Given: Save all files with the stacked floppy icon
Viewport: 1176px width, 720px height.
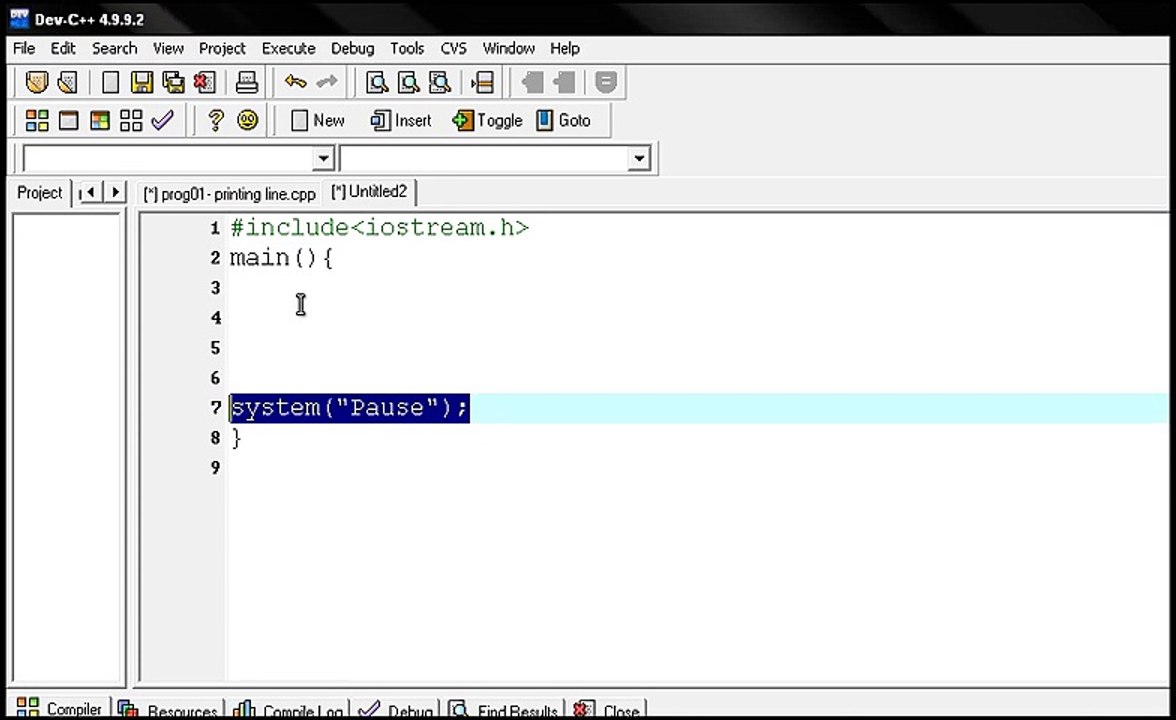Looking at the screenshot, I should point(173,82).
